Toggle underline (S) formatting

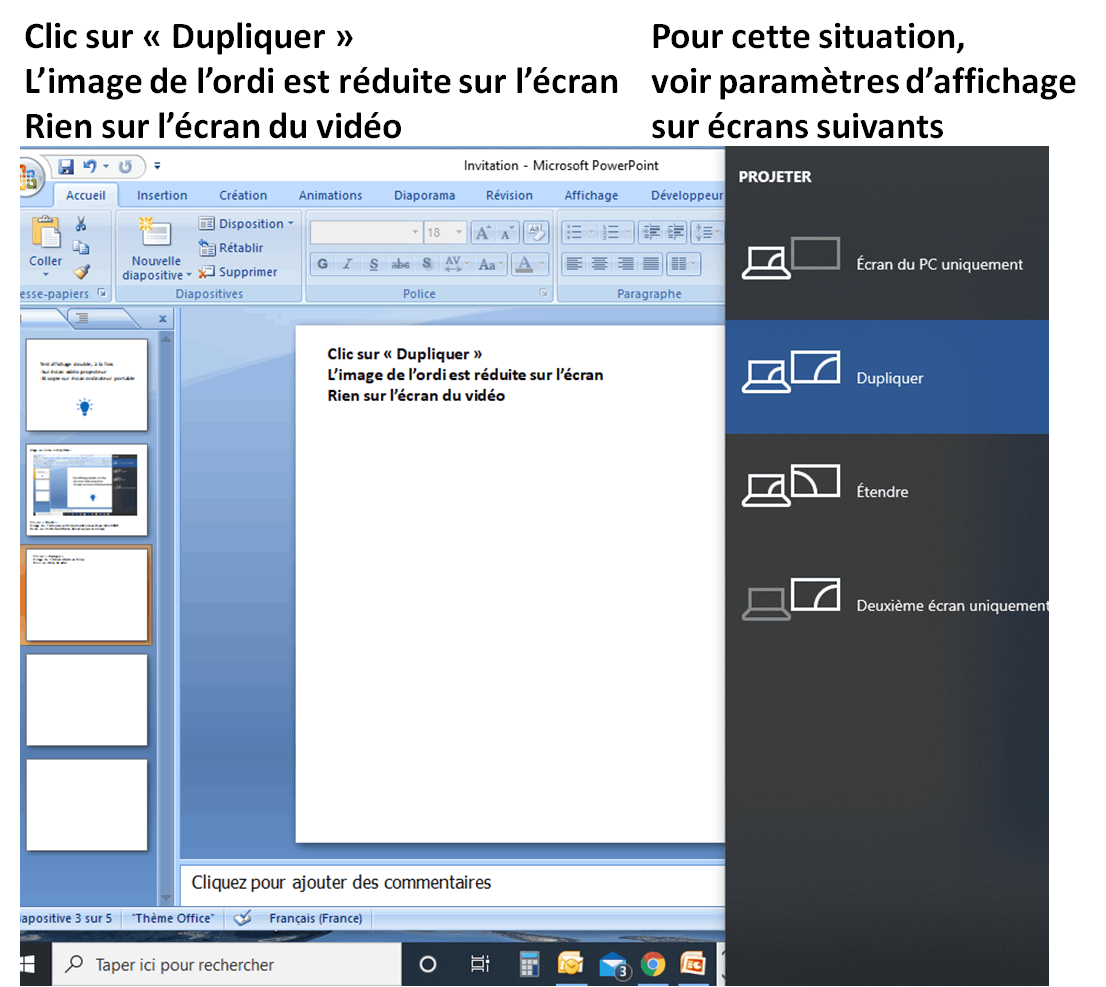coord(374,264)
